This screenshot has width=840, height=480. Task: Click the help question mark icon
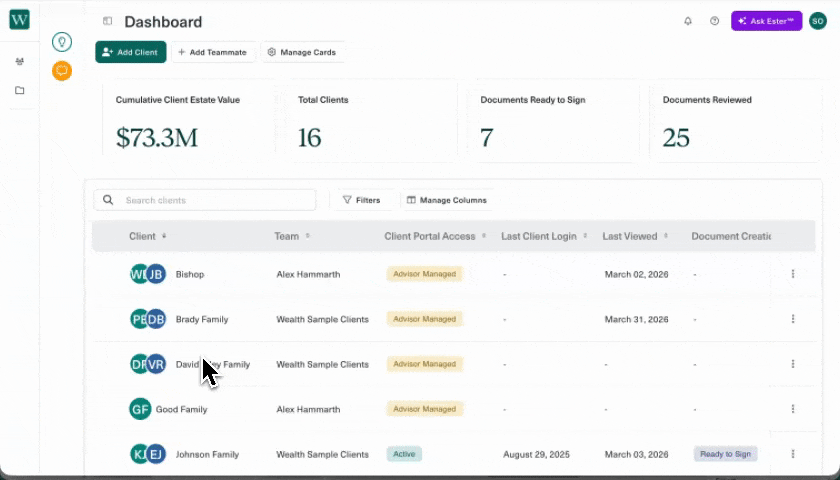pyautogui.click(x=714, y=21)
